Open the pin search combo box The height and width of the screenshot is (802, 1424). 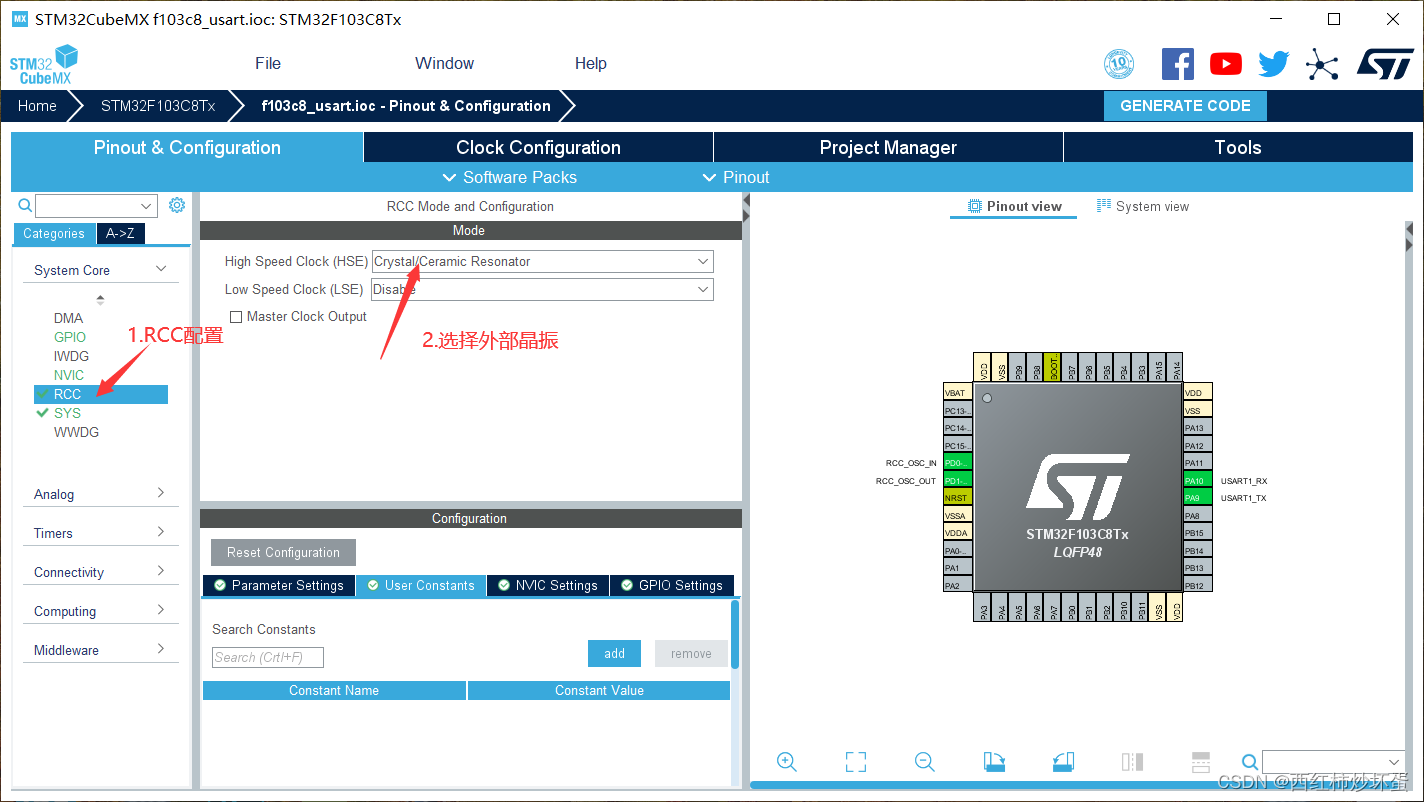point(1334,762)
